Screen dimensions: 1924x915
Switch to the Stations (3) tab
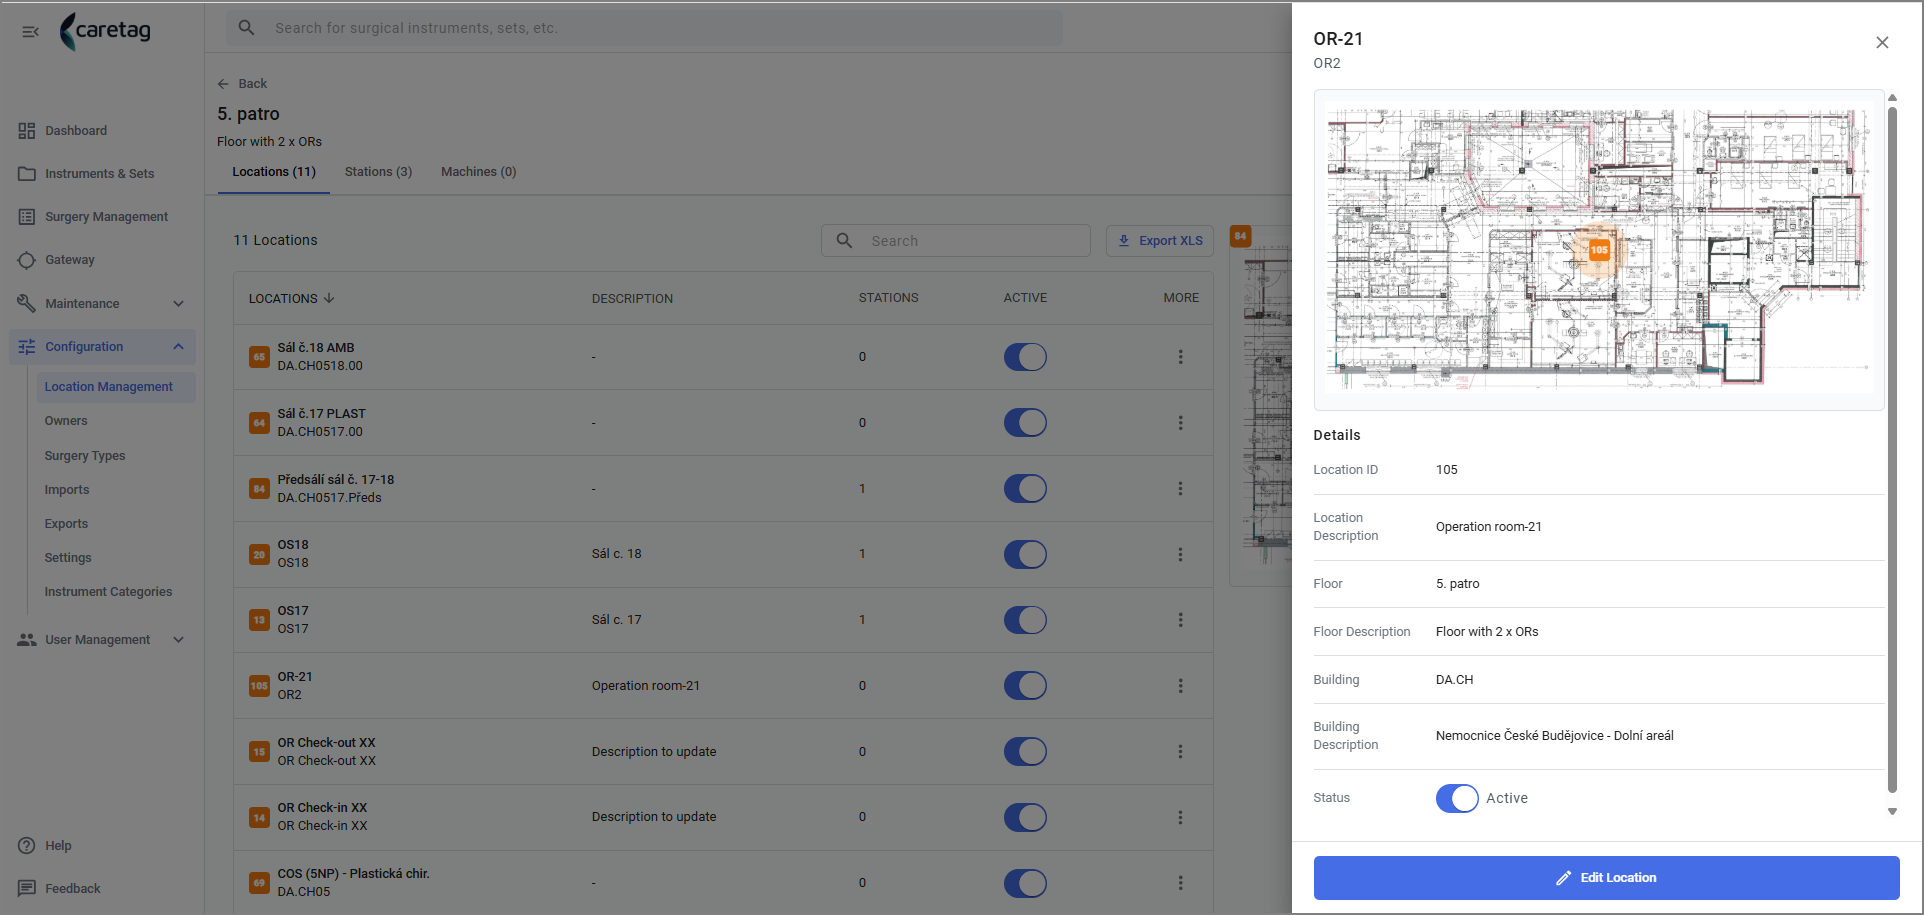pos(378,172)
